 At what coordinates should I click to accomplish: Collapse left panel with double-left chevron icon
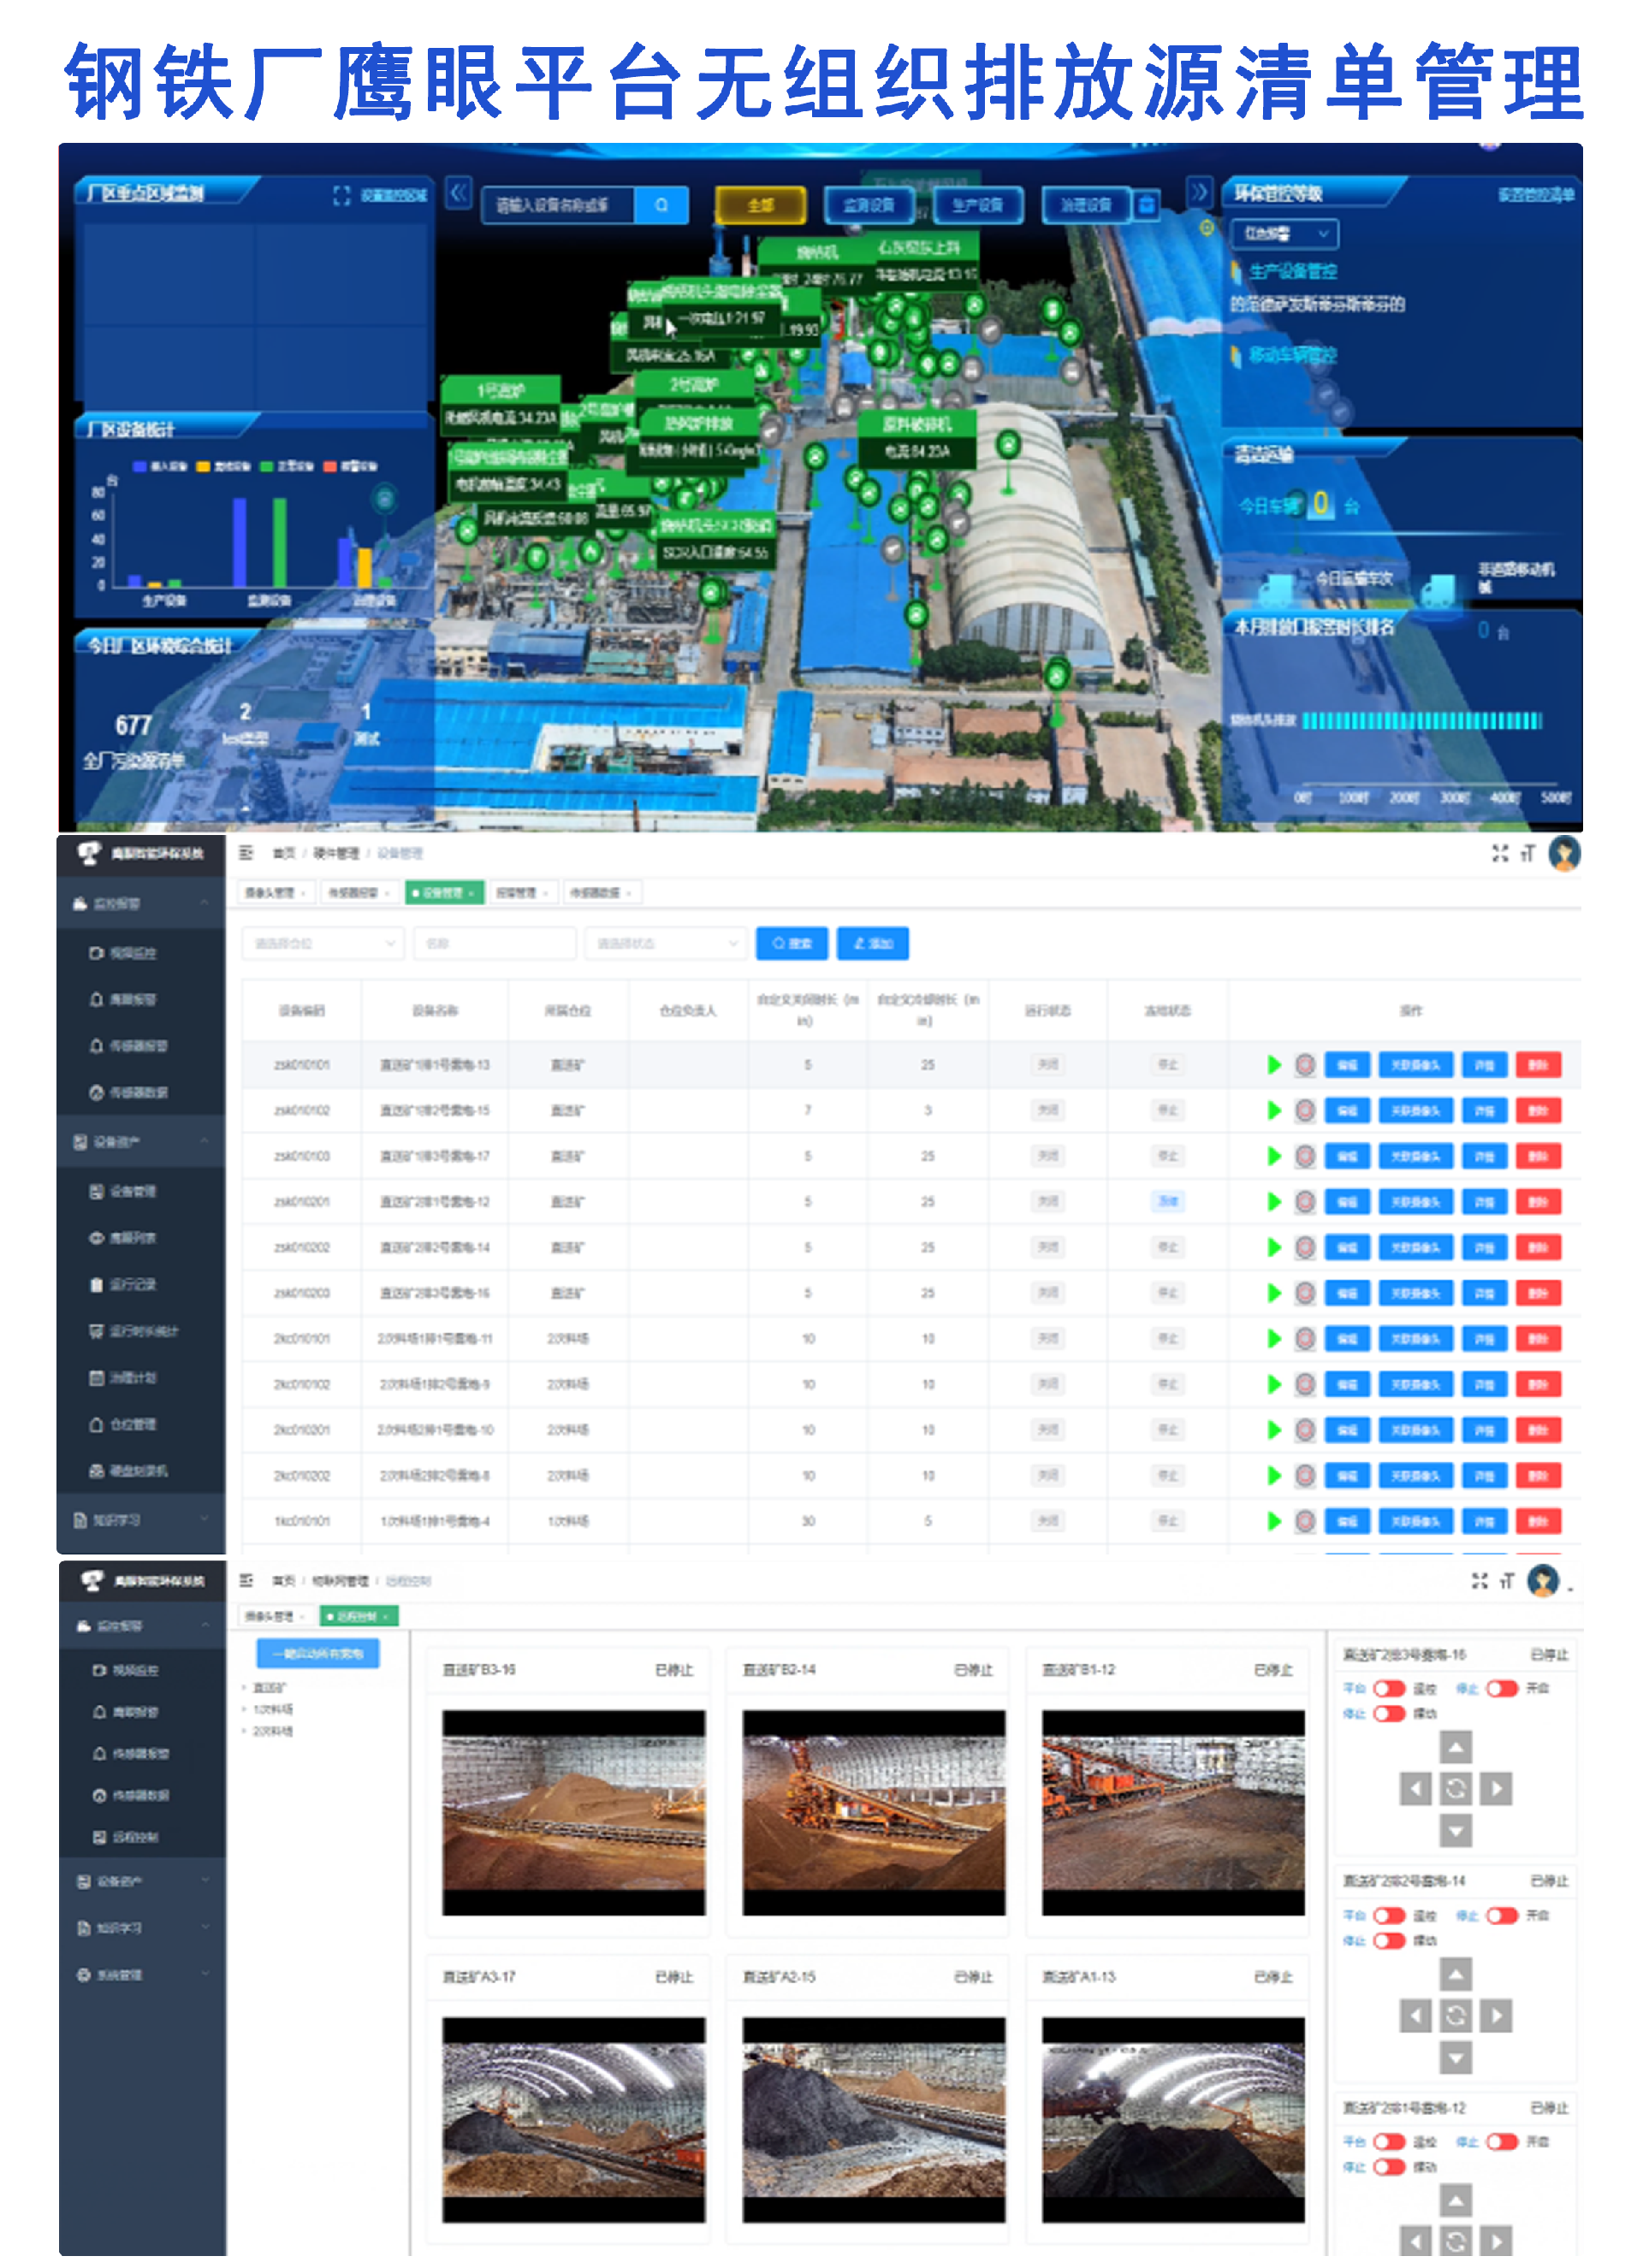458,193
